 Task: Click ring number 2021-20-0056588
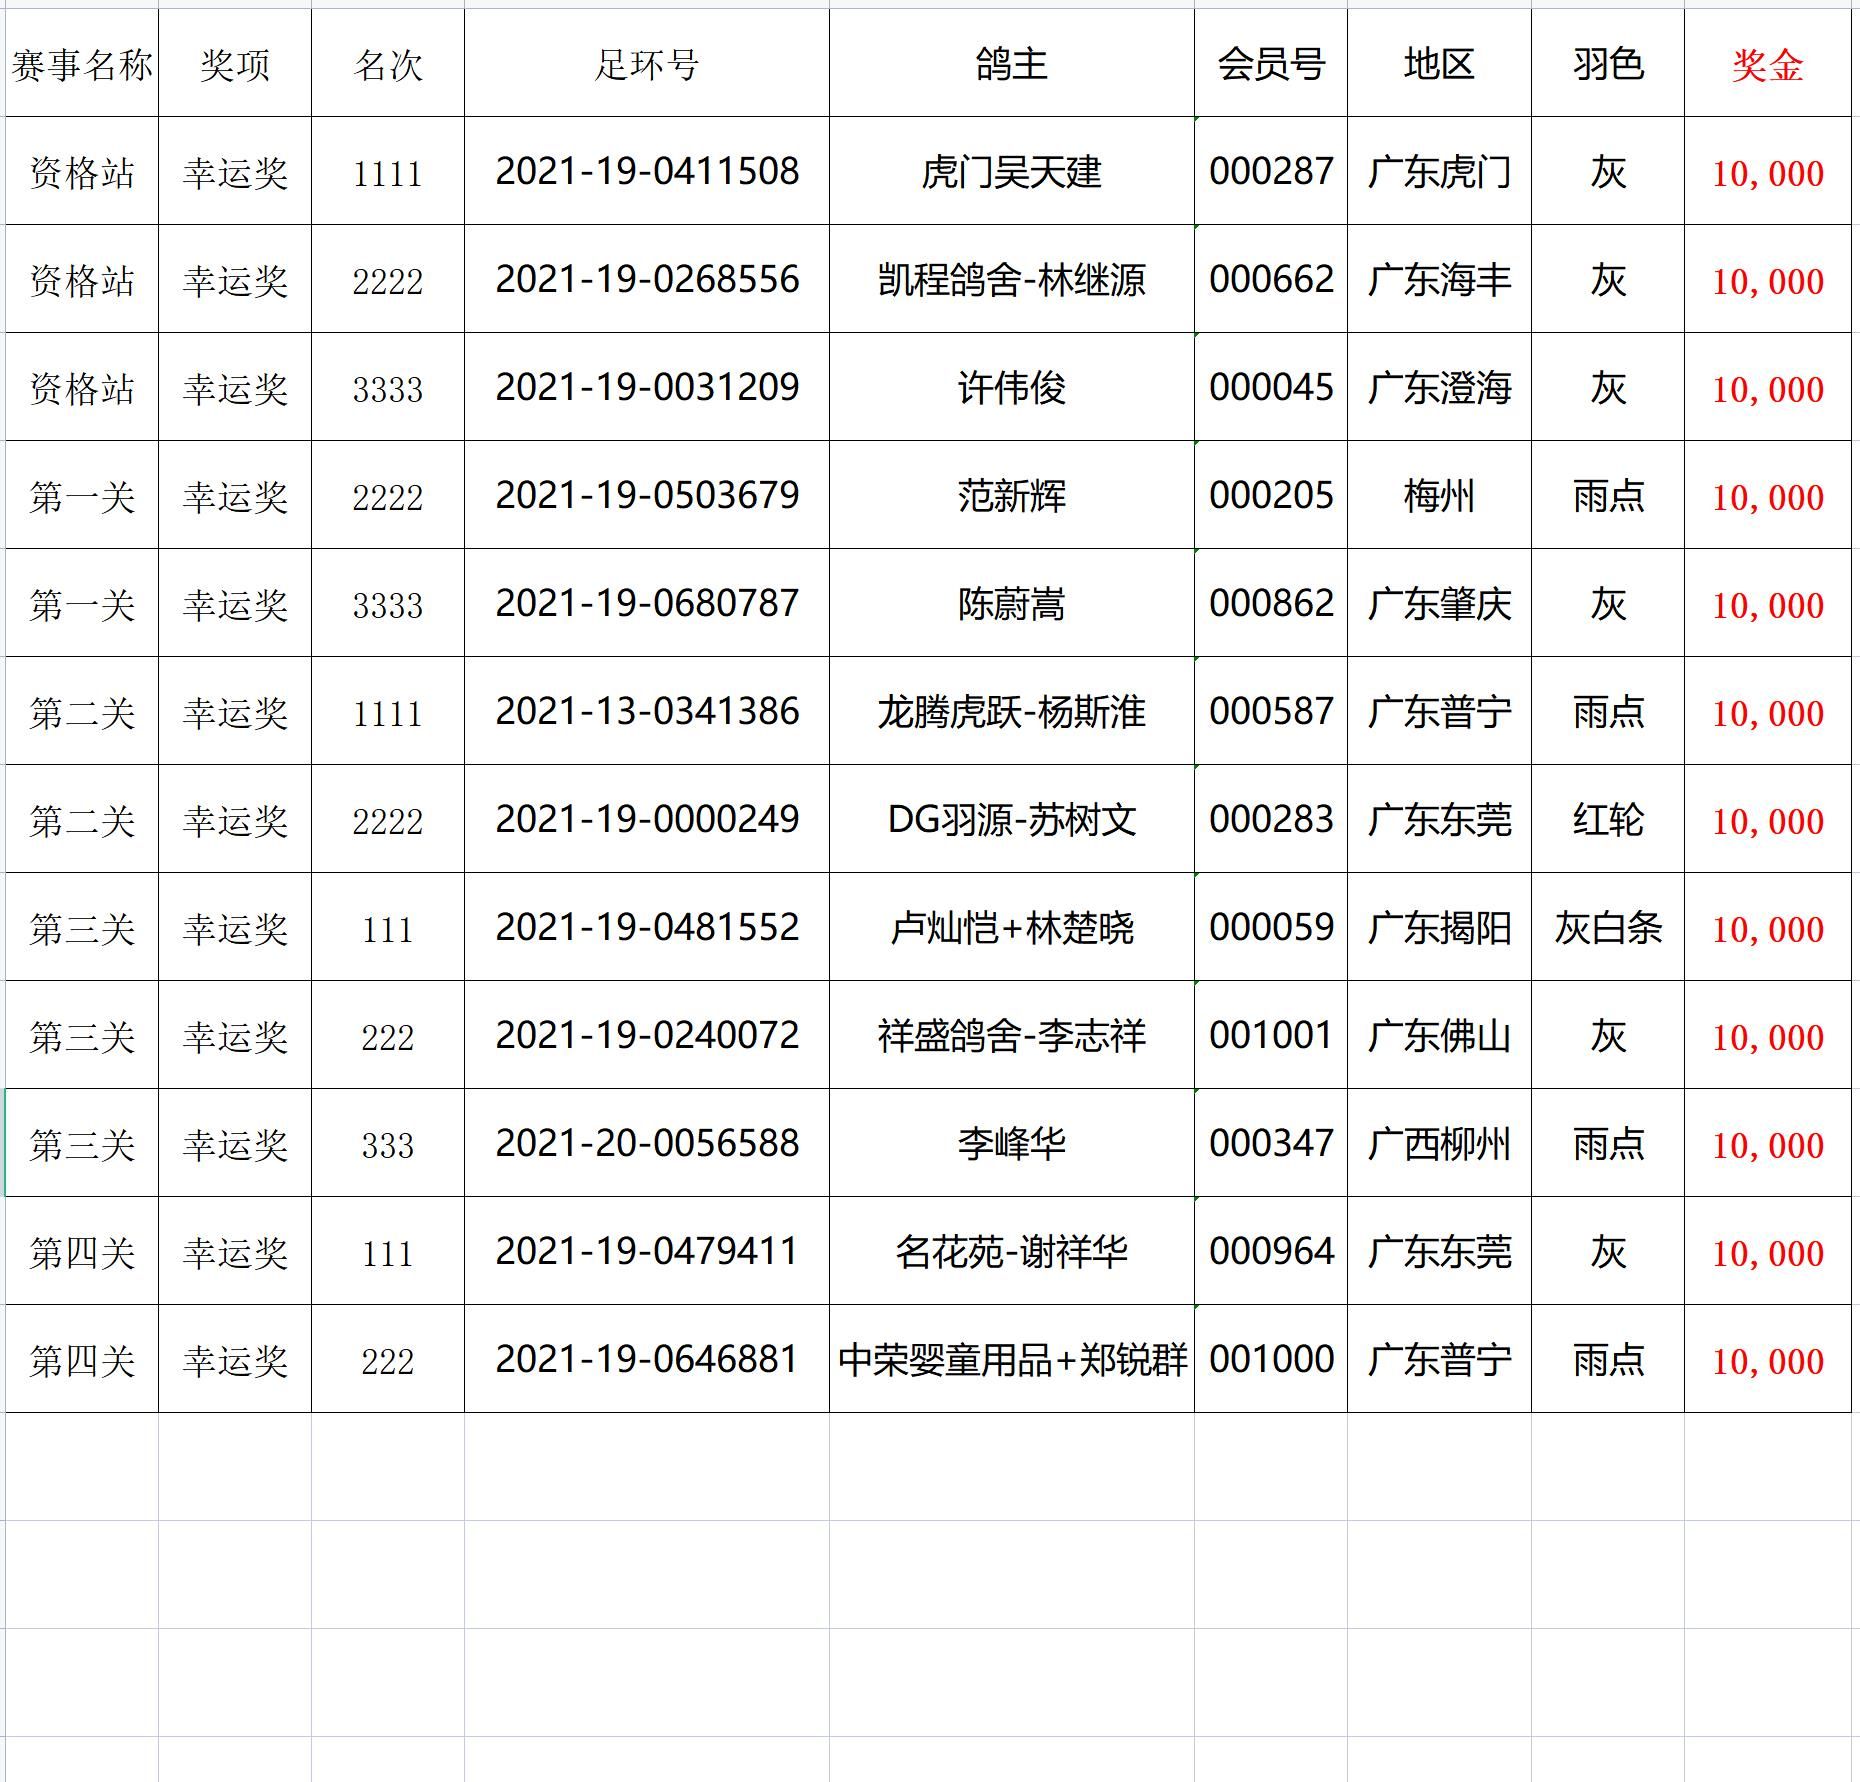(x=647, y=1143)
